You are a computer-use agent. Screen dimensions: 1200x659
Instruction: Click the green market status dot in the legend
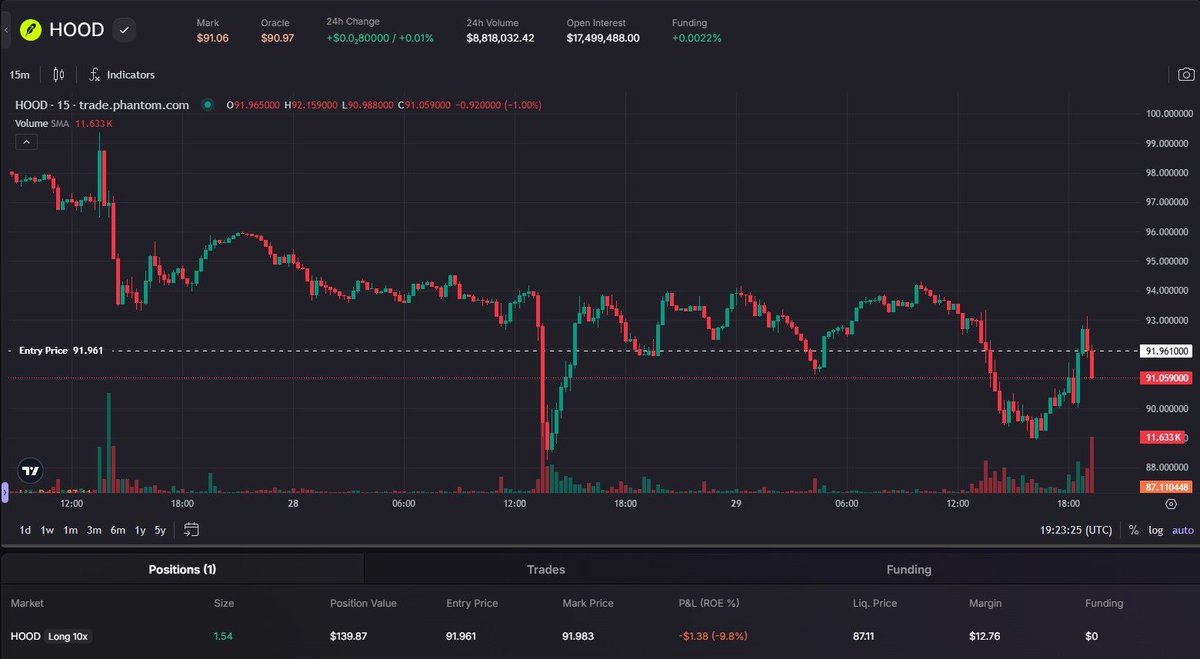coord(208,104)
